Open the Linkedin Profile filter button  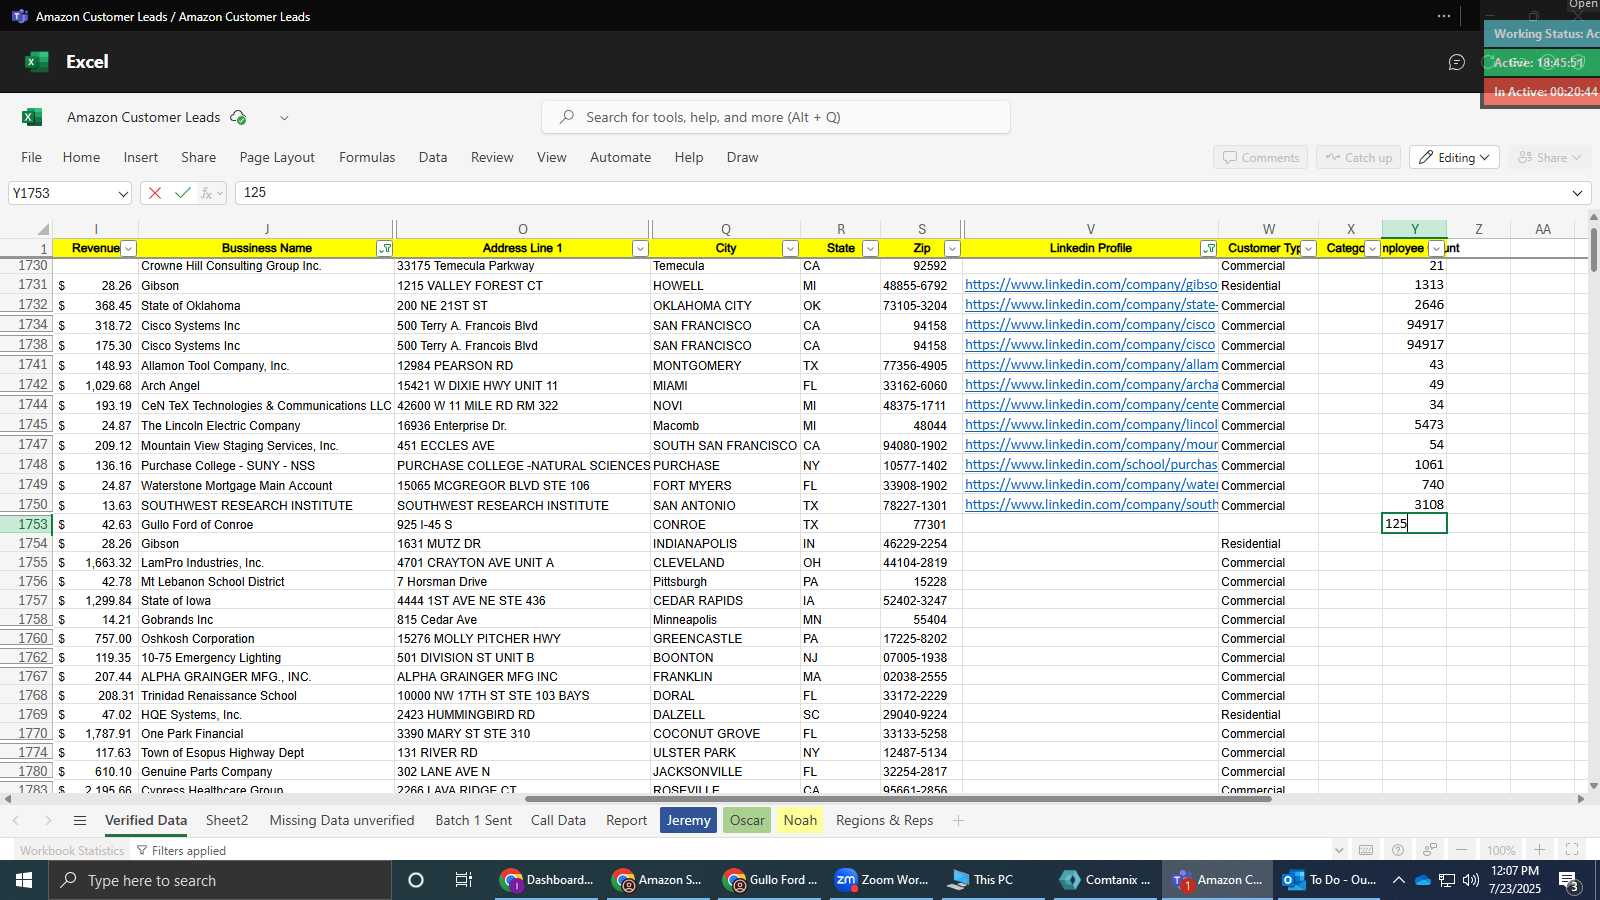(x=1208, y=249)
